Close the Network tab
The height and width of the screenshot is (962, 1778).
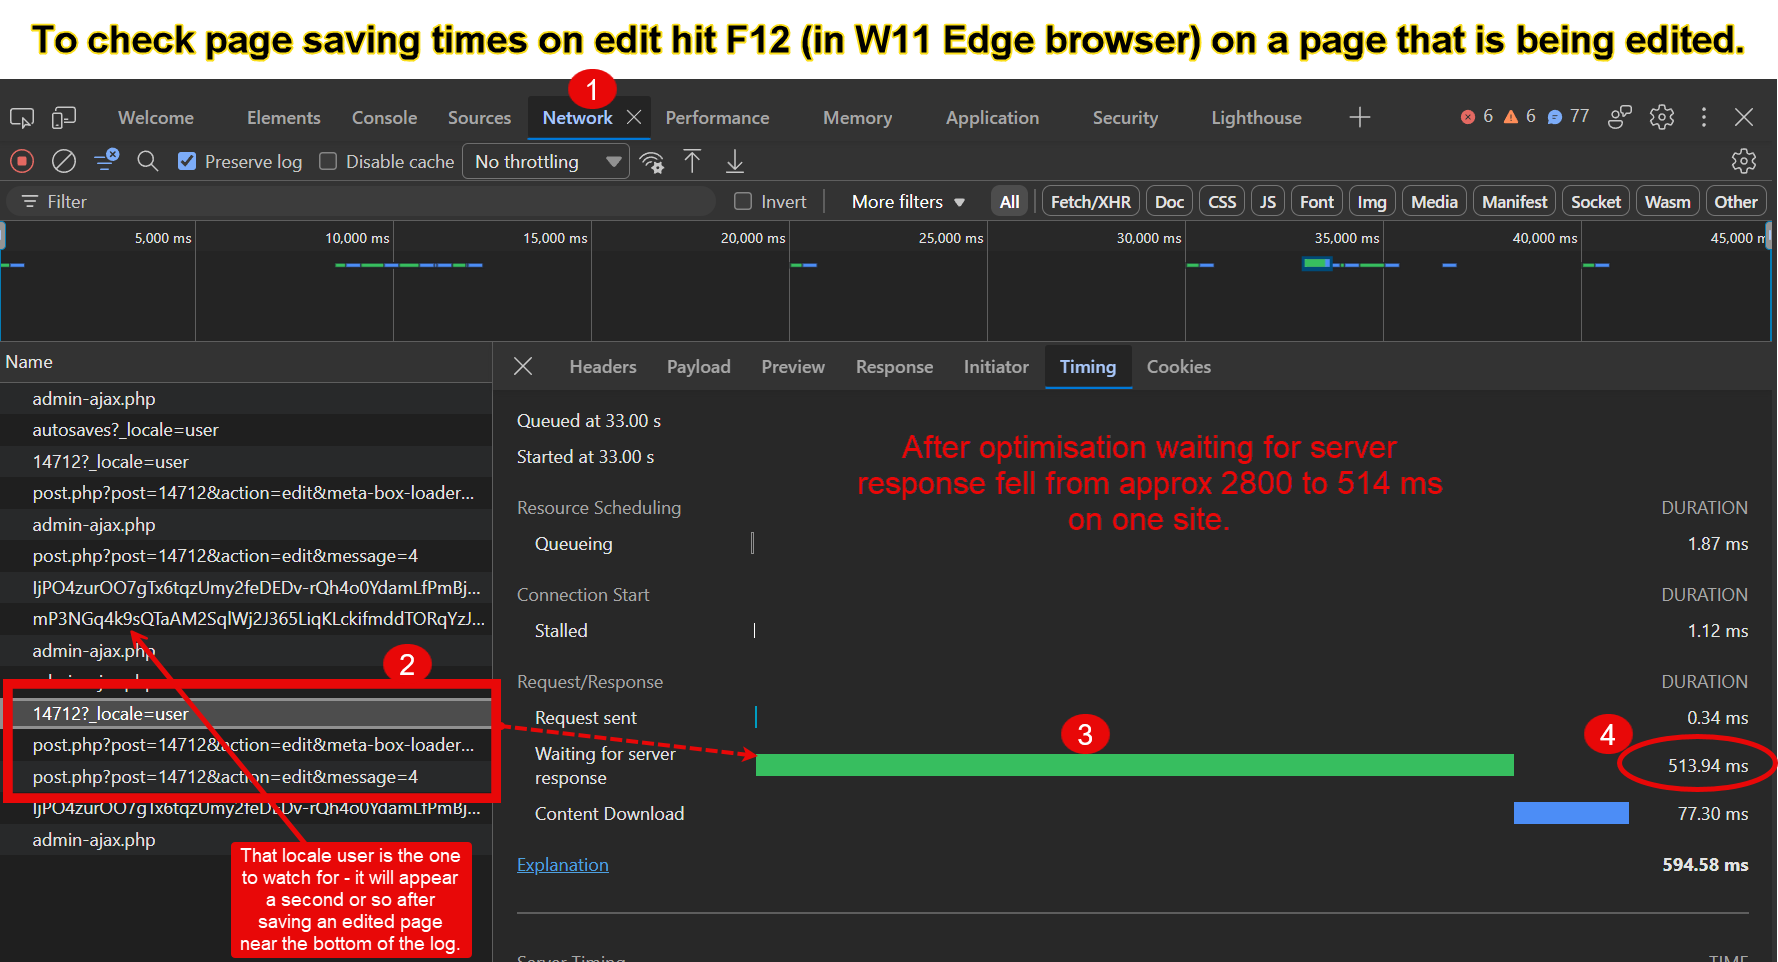pos(634,117)
